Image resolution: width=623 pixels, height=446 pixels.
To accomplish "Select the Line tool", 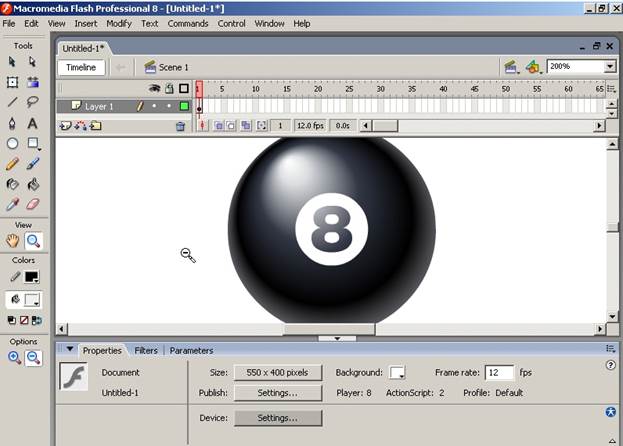I will [x=12, y=102].
